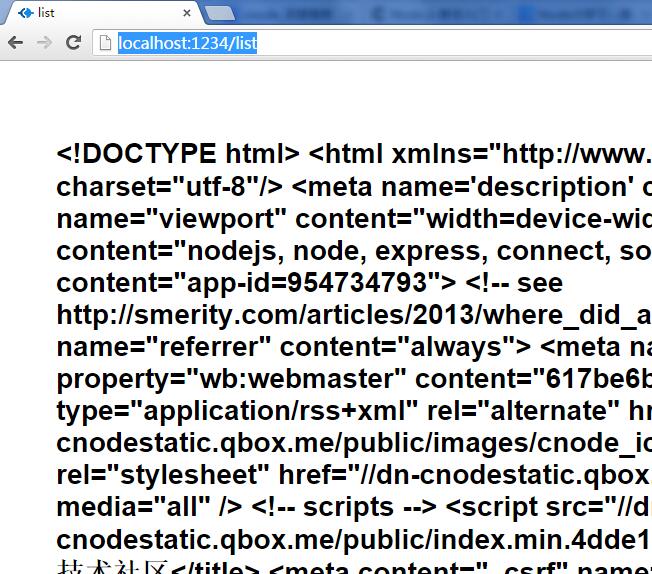
Task: Close the list tab
Action: tap(187, 13)
